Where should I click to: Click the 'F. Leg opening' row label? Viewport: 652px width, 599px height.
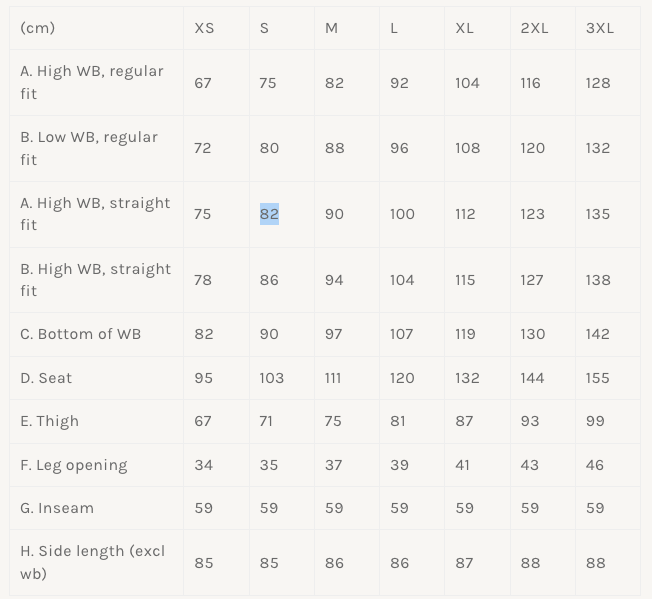(74, 465)
